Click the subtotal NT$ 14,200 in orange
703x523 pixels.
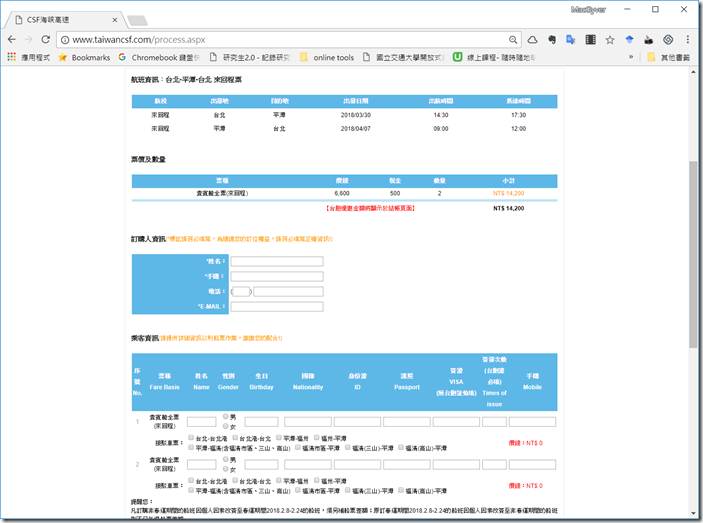coord(508,194)
